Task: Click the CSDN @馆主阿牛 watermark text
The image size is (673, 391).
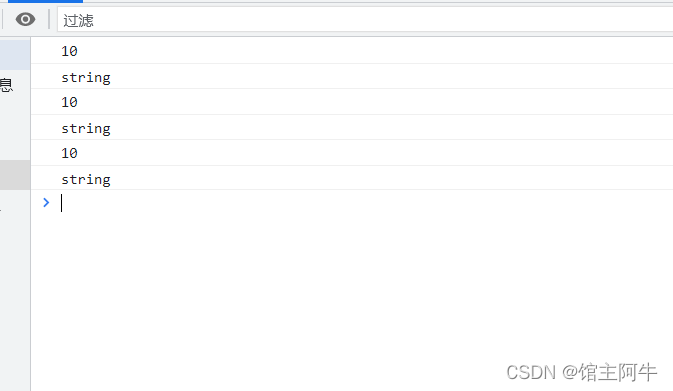Action: (x=582, y=372)
